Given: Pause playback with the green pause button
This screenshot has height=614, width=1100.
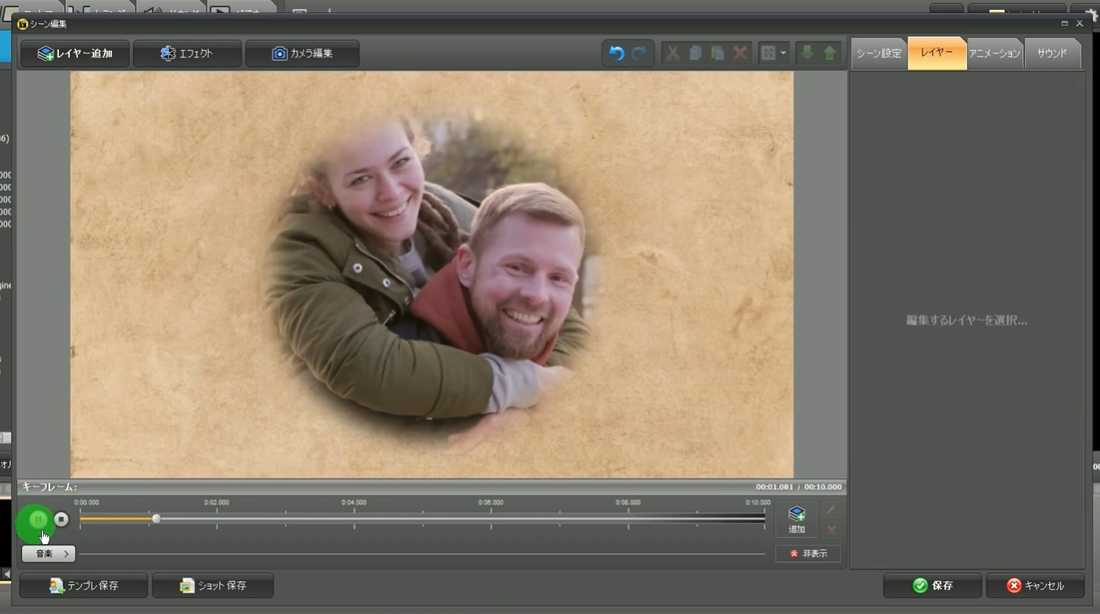Looking at the screenshot, I should point(37,520).
